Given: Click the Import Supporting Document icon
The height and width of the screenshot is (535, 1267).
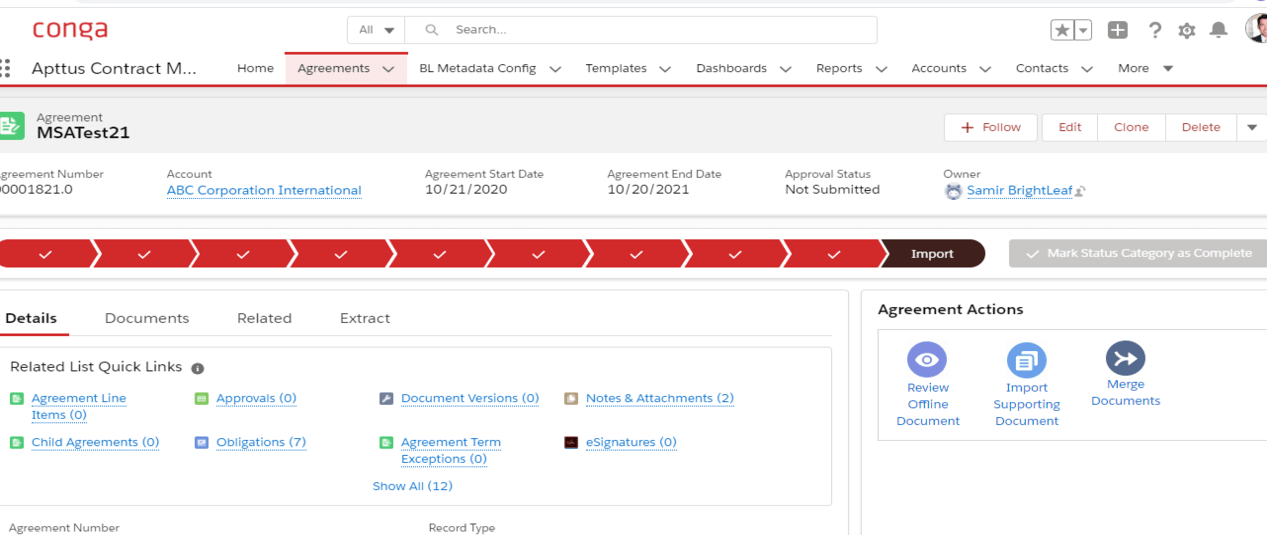Looking at the screenshot, I should coord(1026,360).
